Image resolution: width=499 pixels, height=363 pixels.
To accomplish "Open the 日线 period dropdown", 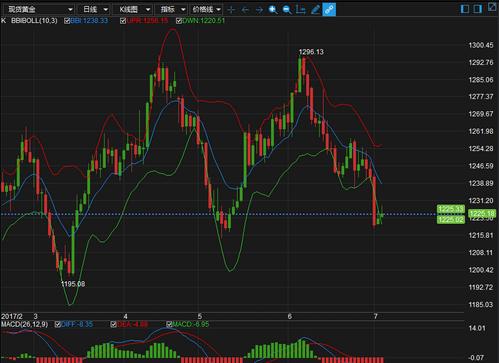I will coord(94,9).
